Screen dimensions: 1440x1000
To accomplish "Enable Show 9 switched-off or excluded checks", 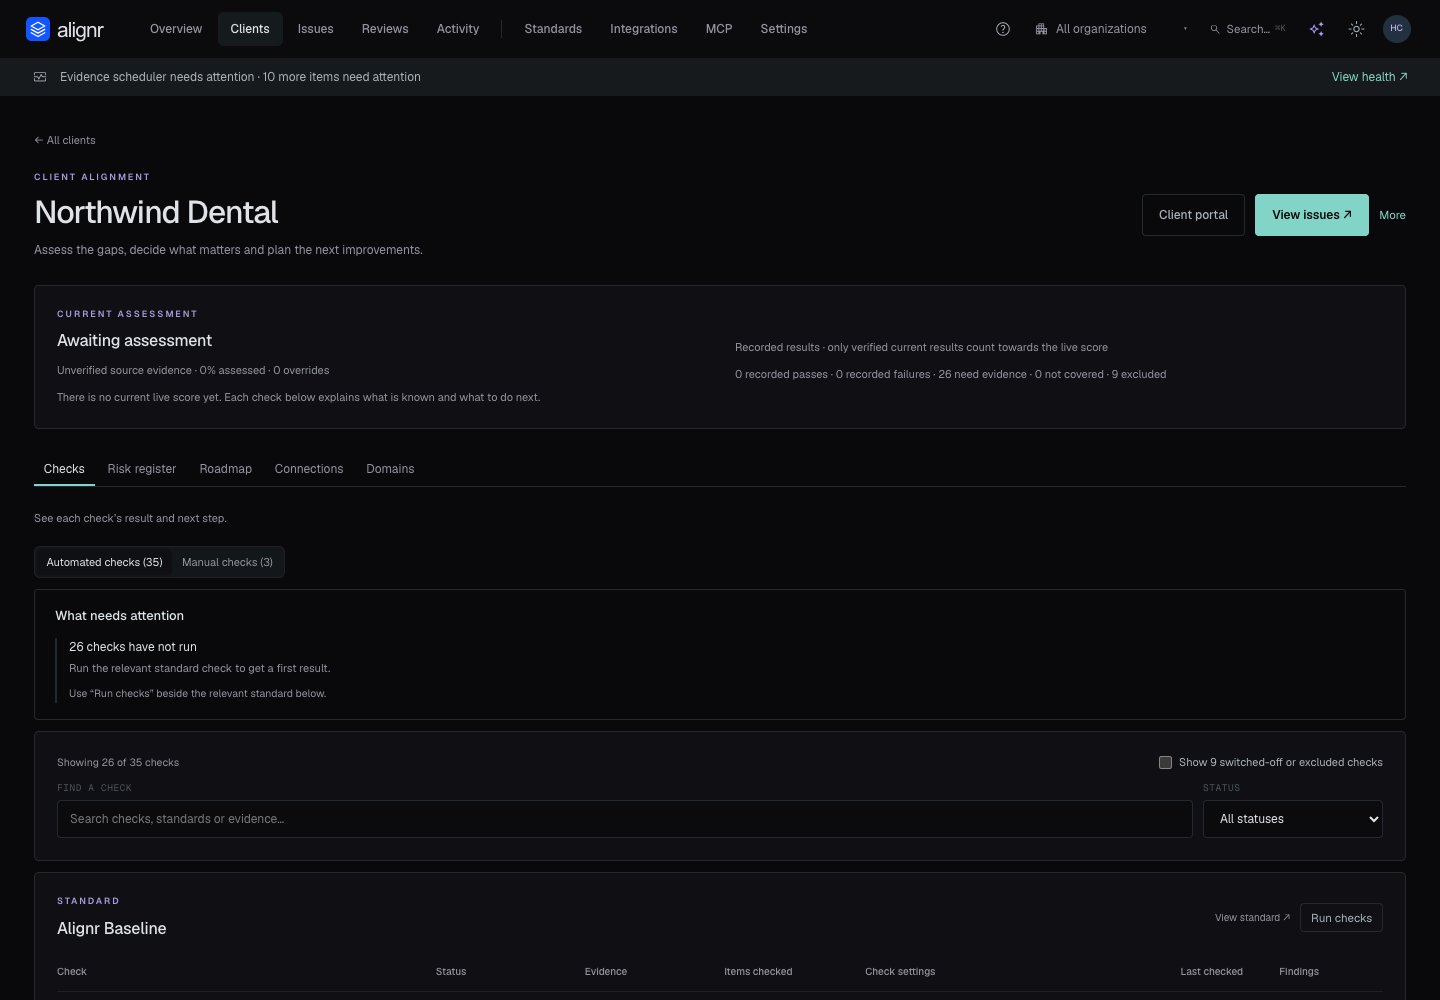I will point(1165,762).
